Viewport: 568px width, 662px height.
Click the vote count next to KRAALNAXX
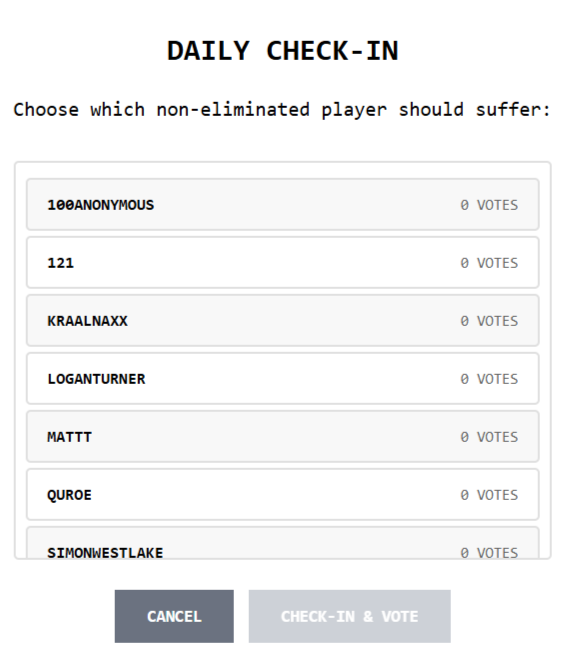tap(489, 321)
